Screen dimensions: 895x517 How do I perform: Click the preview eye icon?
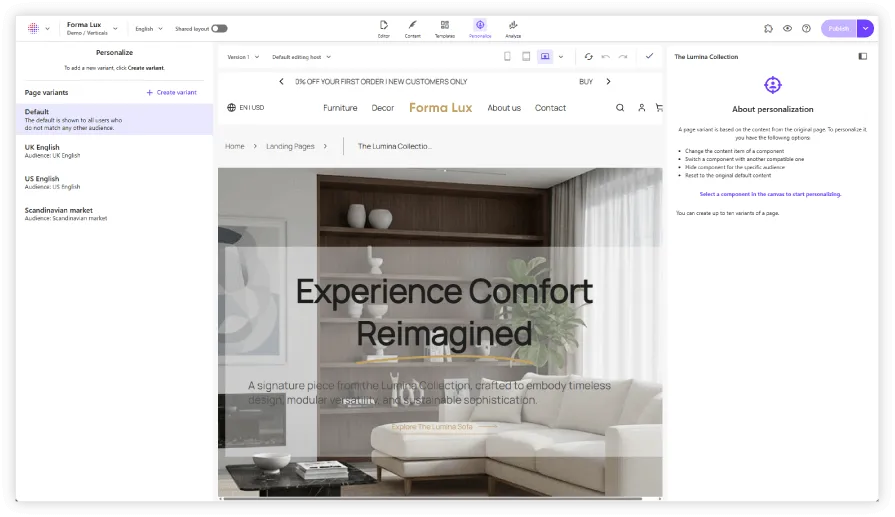point(787,29)
